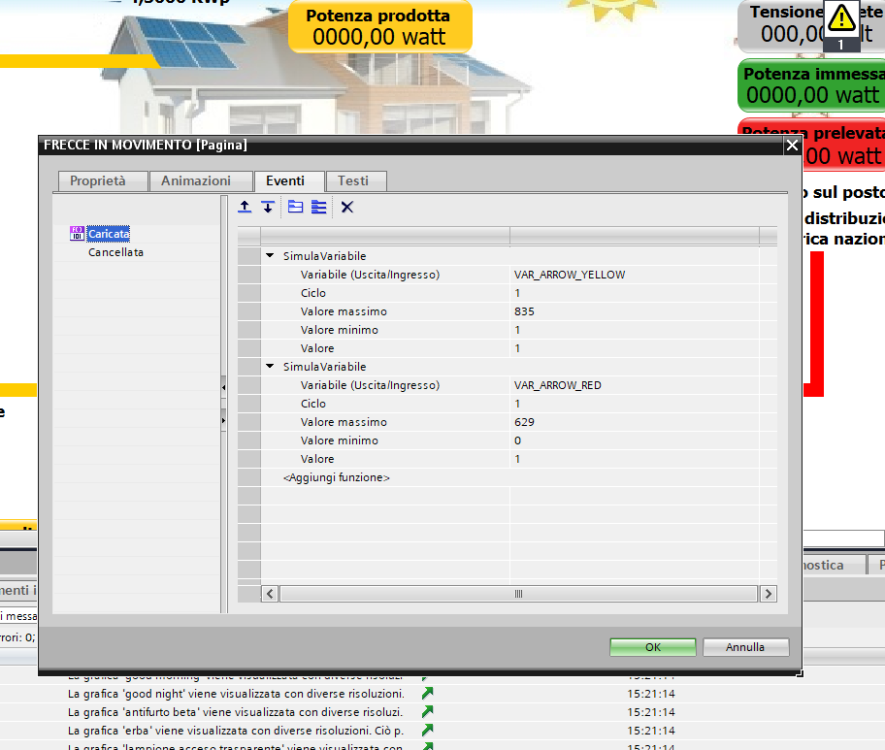Click green go-to arrow beside 'antifurto beta' message

click(x=428, y=711)
